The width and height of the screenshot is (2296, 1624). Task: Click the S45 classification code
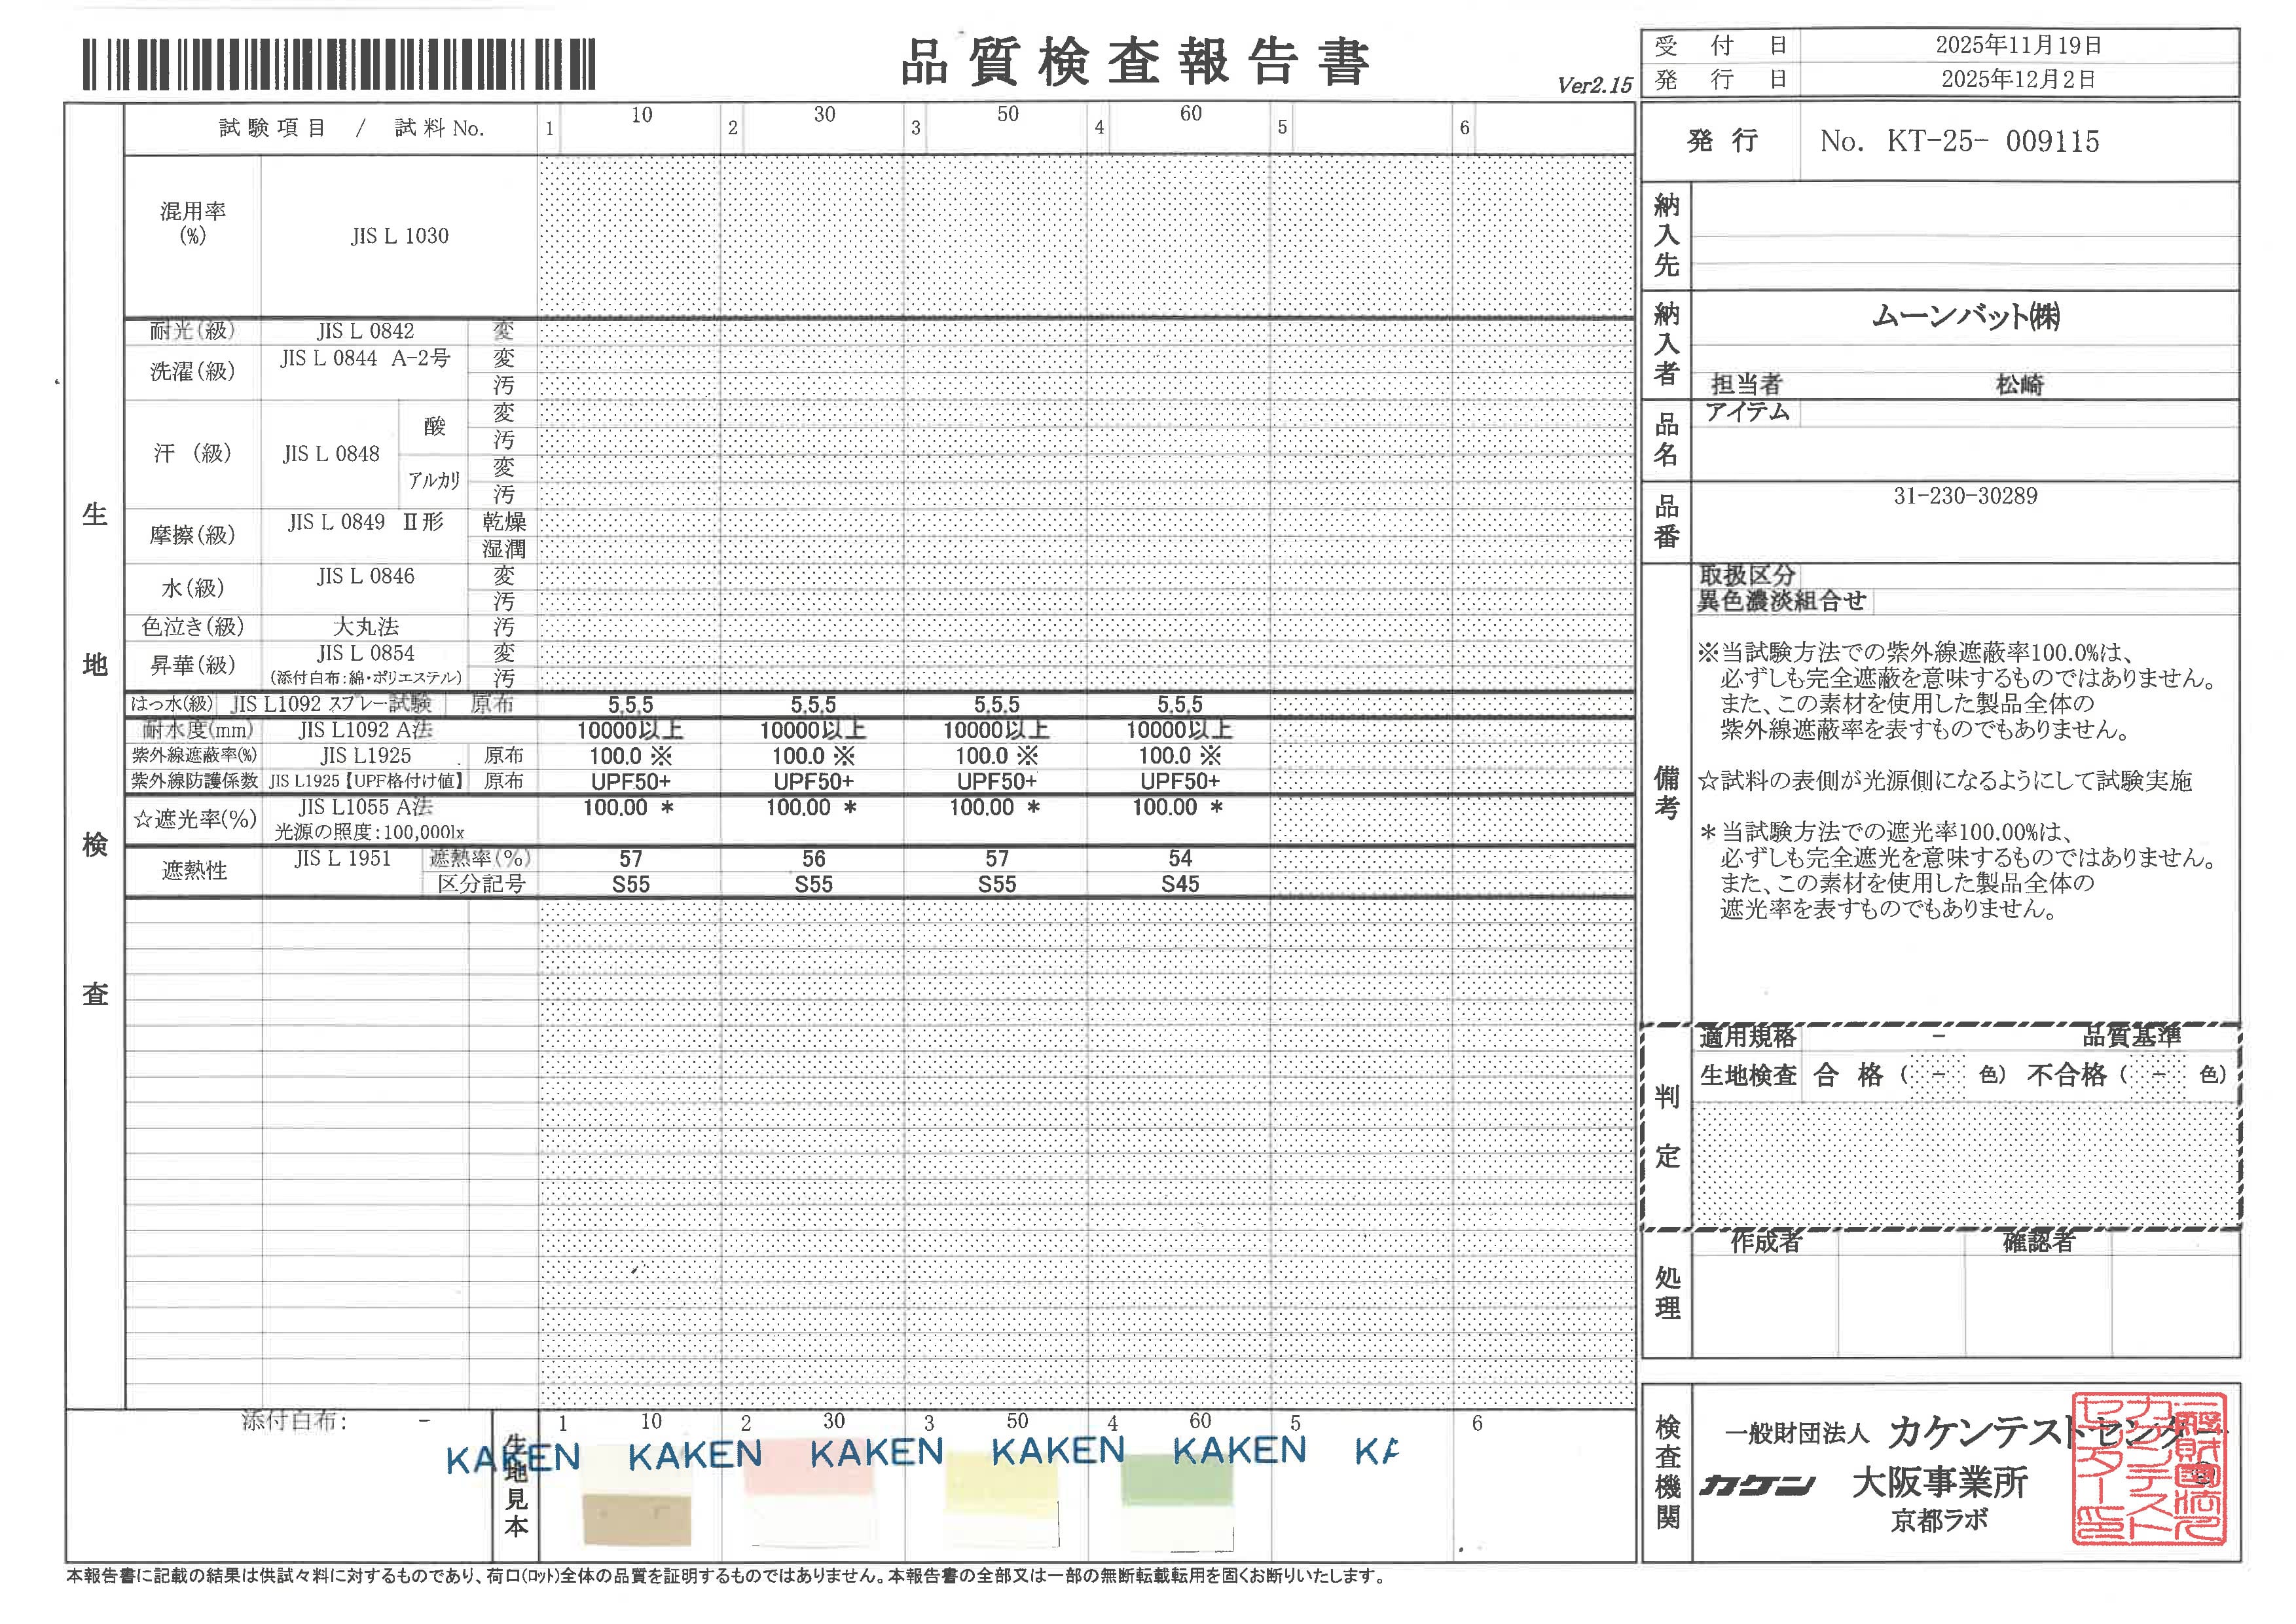click(1180, 885)
